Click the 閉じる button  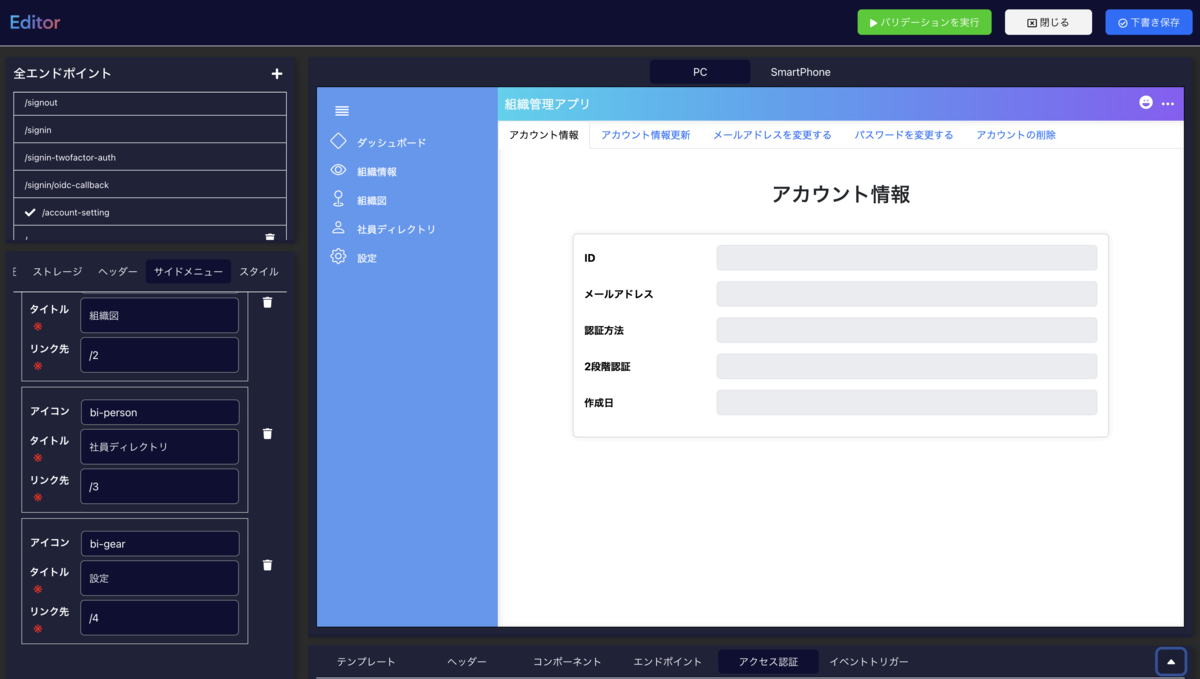pyautogui.click(x=1048, y=22)
